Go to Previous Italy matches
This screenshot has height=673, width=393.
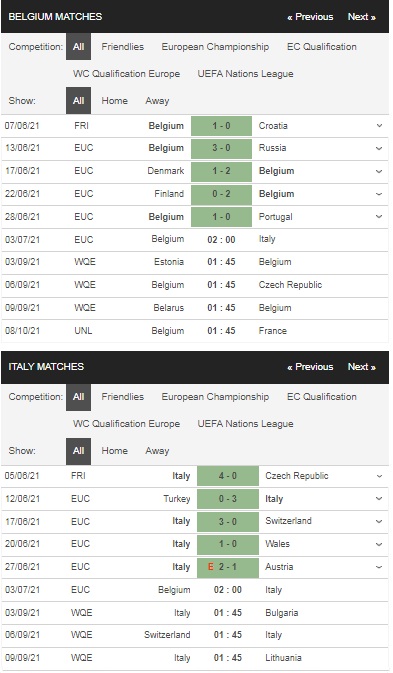coord(310,367)
